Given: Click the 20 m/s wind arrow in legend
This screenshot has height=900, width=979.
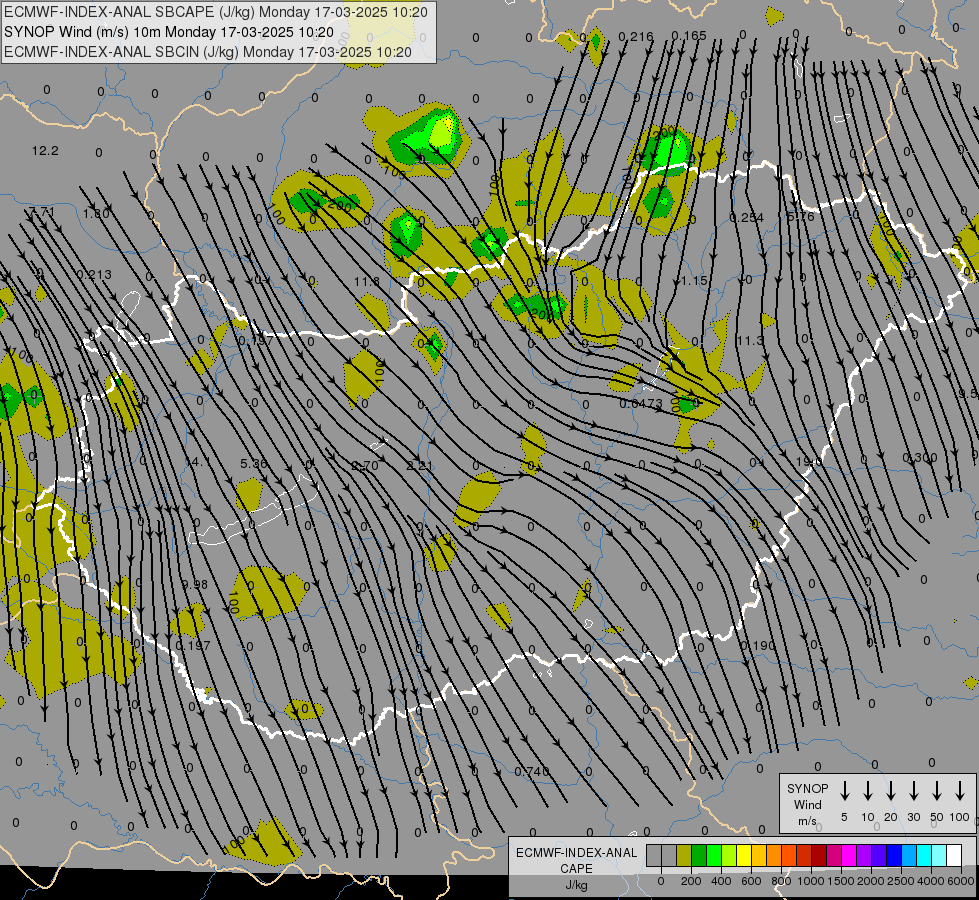Looking at the screenshot, I should tap(891, 791).
